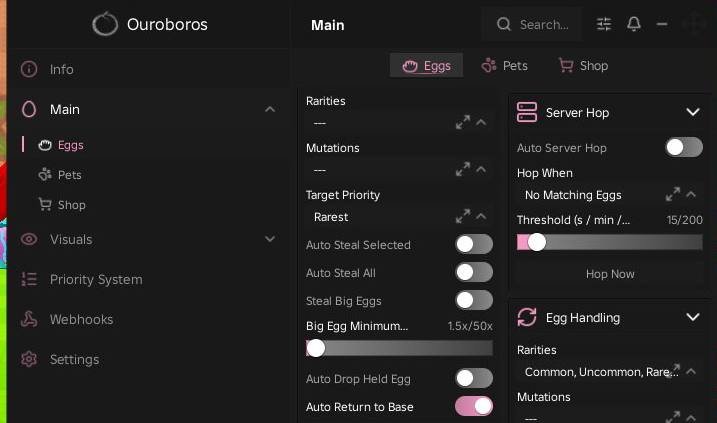Expand the top Mutations dropdown with arrows icon
Viewport: 717px width, 423px height.
(463, 169)
